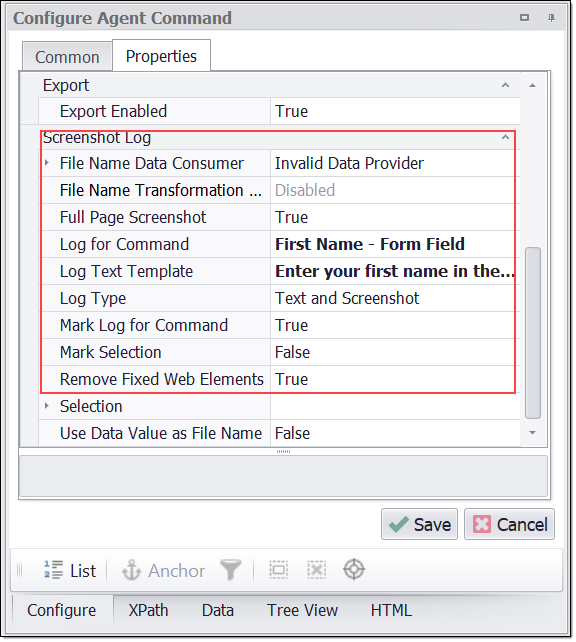The image size is (576, 642).
Task: Click the clear selection X icon
Action: pyautogui.click(x=316, y=570)
